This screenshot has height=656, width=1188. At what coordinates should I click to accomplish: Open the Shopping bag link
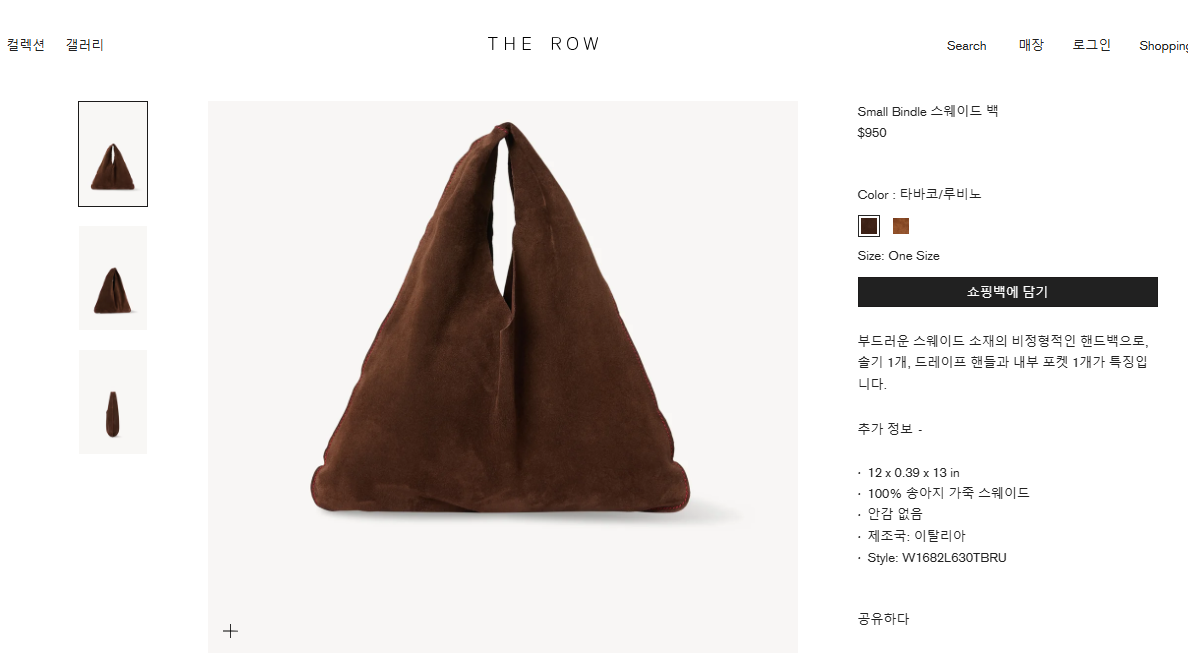point(1164,45)
